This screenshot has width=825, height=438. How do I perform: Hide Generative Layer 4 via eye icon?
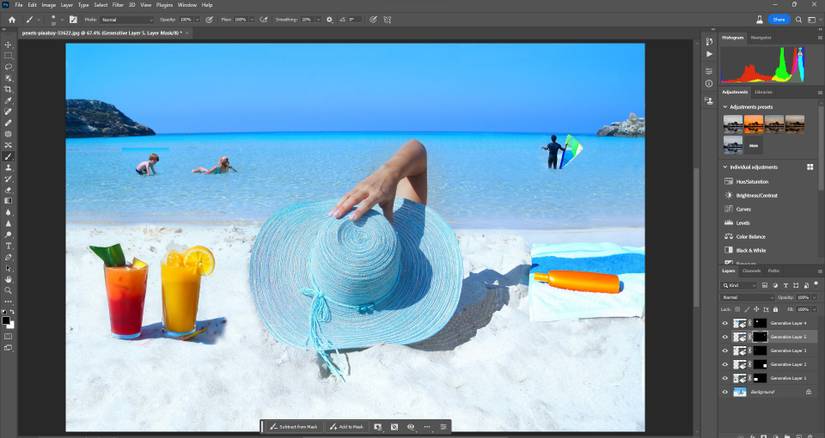click(725, 323)
